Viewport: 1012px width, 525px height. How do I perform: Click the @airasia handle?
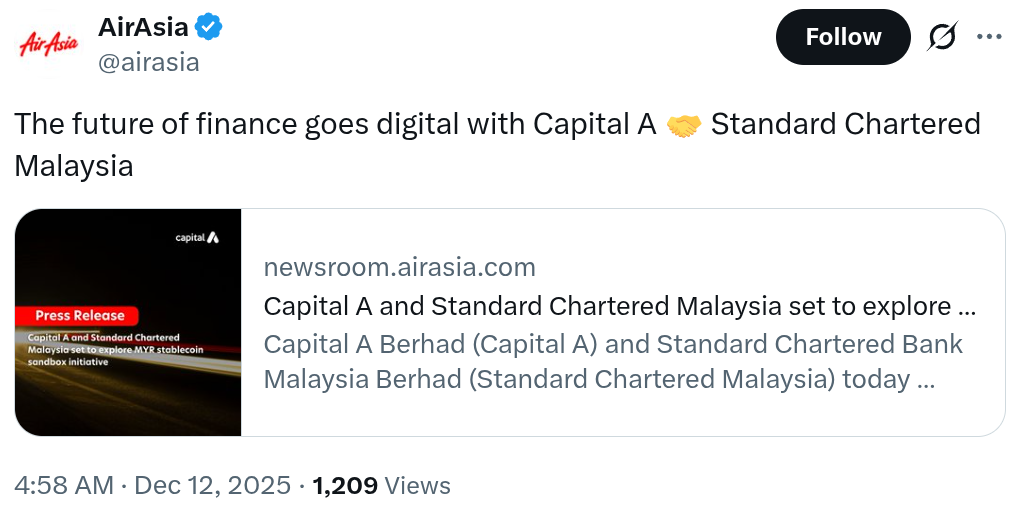coord(148,62)
